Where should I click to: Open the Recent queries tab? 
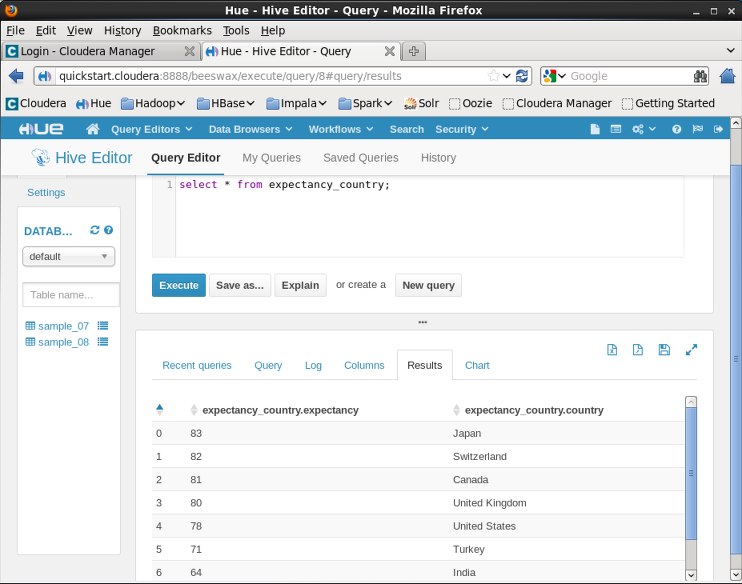pos(197,365)
